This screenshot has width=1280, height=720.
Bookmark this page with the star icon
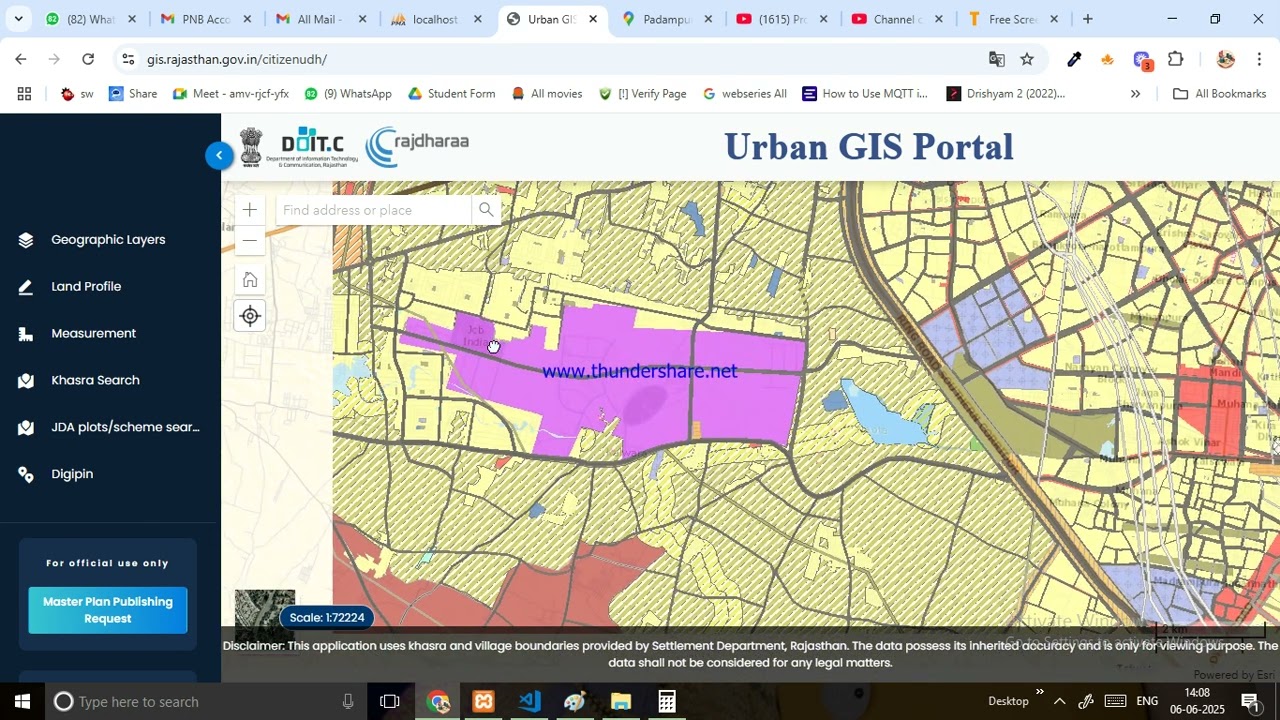click(x=1027, y=60)
